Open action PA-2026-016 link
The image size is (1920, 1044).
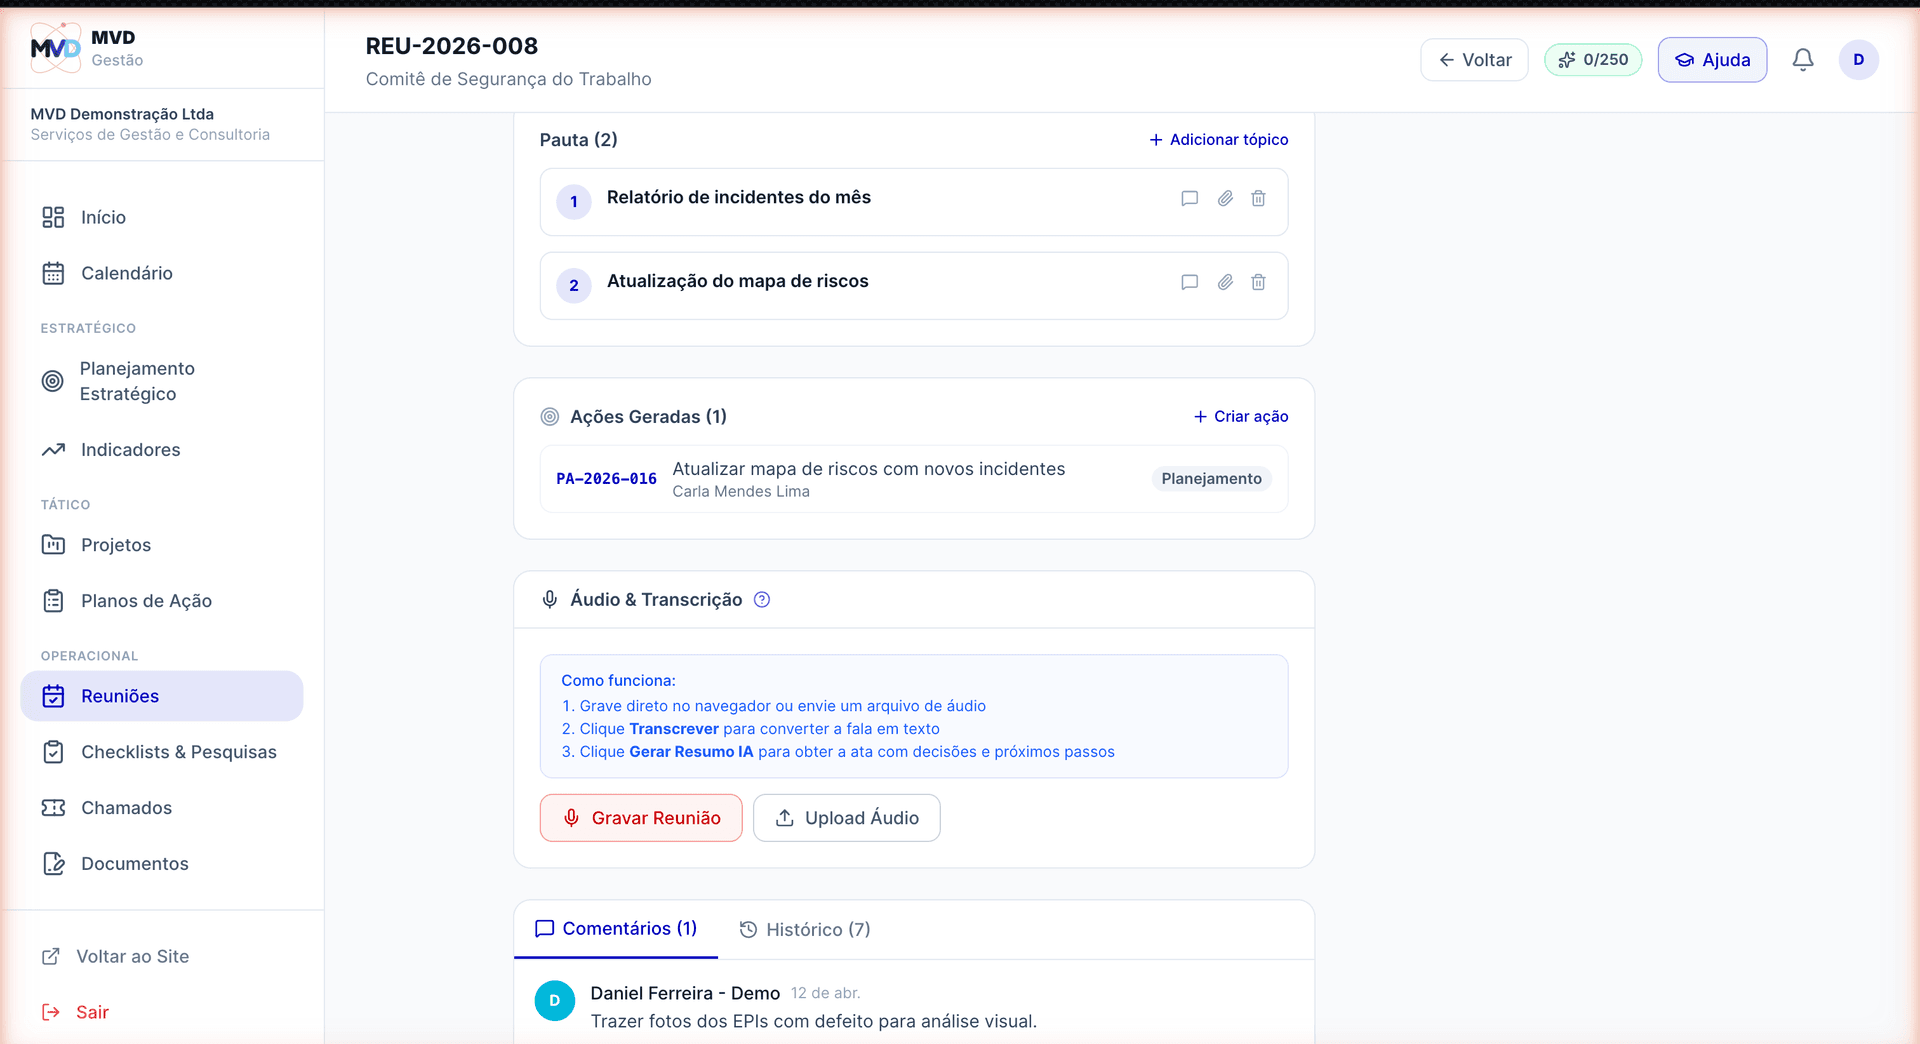coord(606,479)
